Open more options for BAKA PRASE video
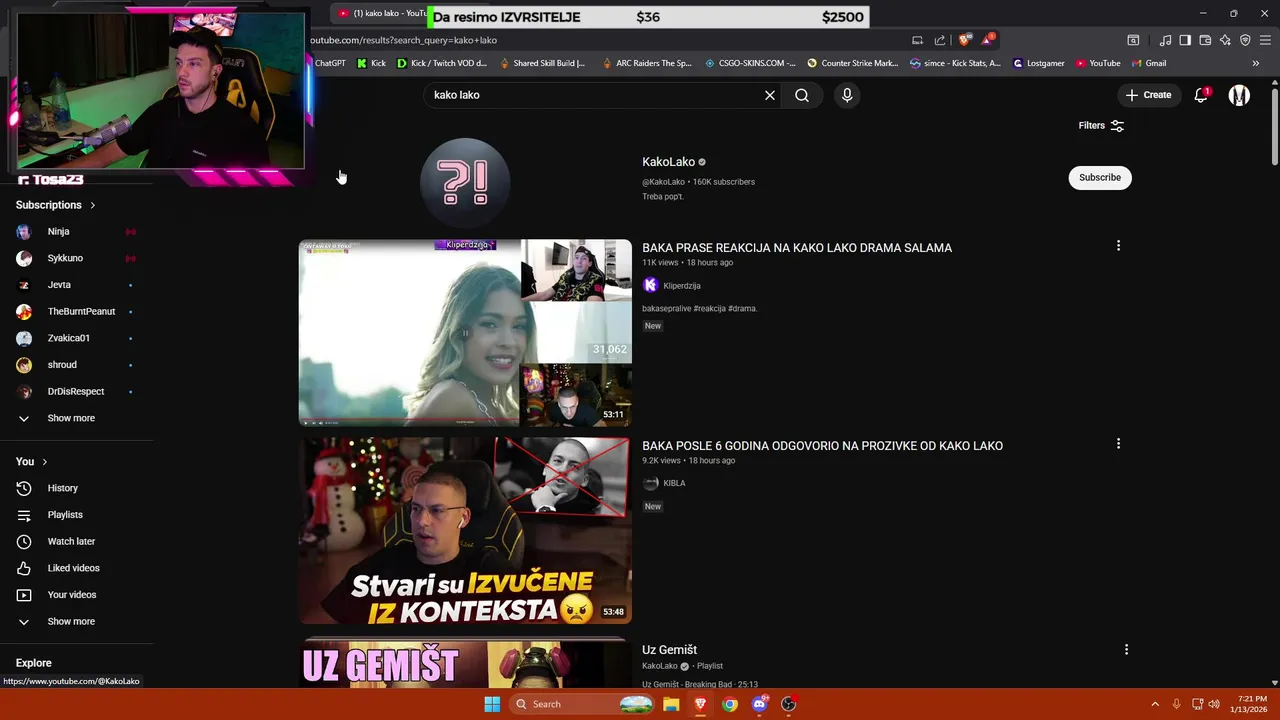 click(x=1118, y=246)
